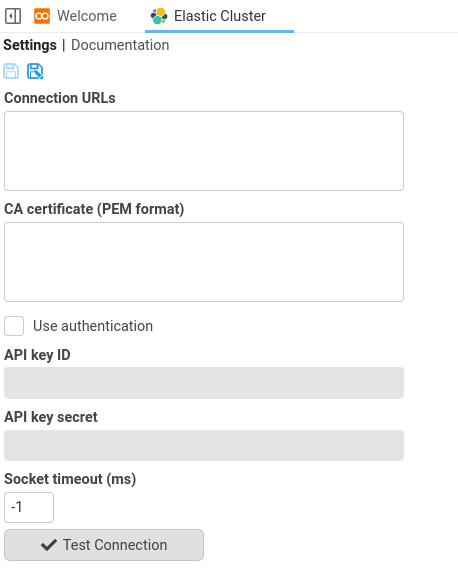Screen dimensions: 458x588
Task: Select the API key secret field
Action: click(204, 446)
